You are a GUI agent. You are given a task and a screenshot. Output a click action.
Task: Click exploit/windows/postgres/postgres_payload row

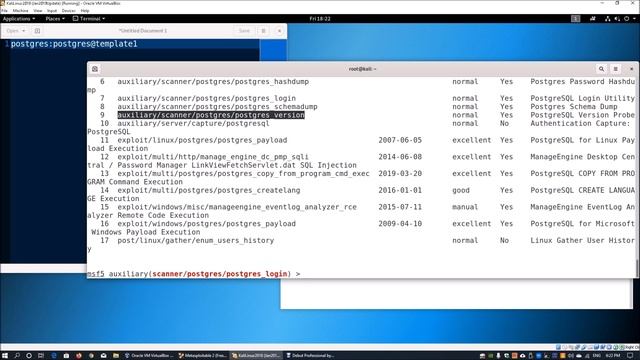207,224
